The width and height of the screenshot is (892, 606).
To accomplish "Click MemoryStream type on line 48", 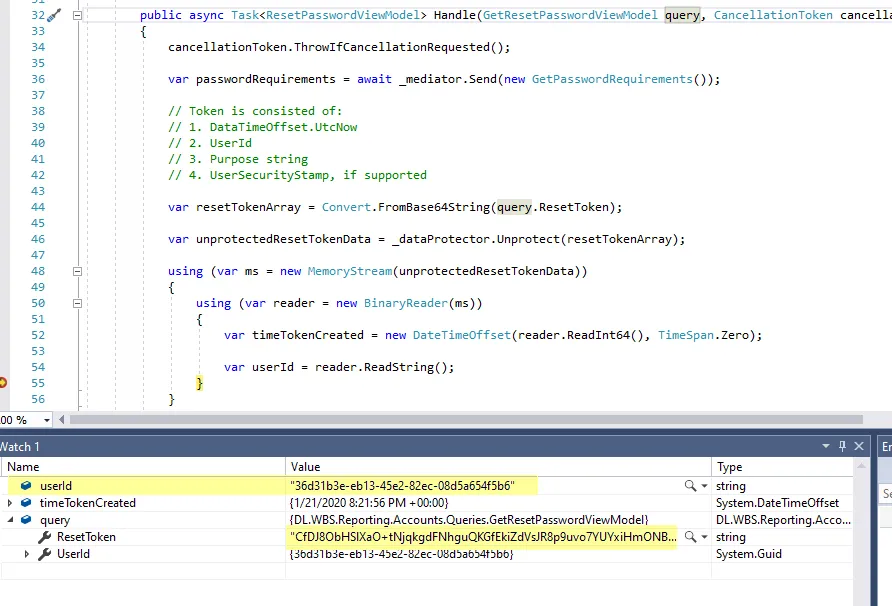I will click(x=350, y=271).
